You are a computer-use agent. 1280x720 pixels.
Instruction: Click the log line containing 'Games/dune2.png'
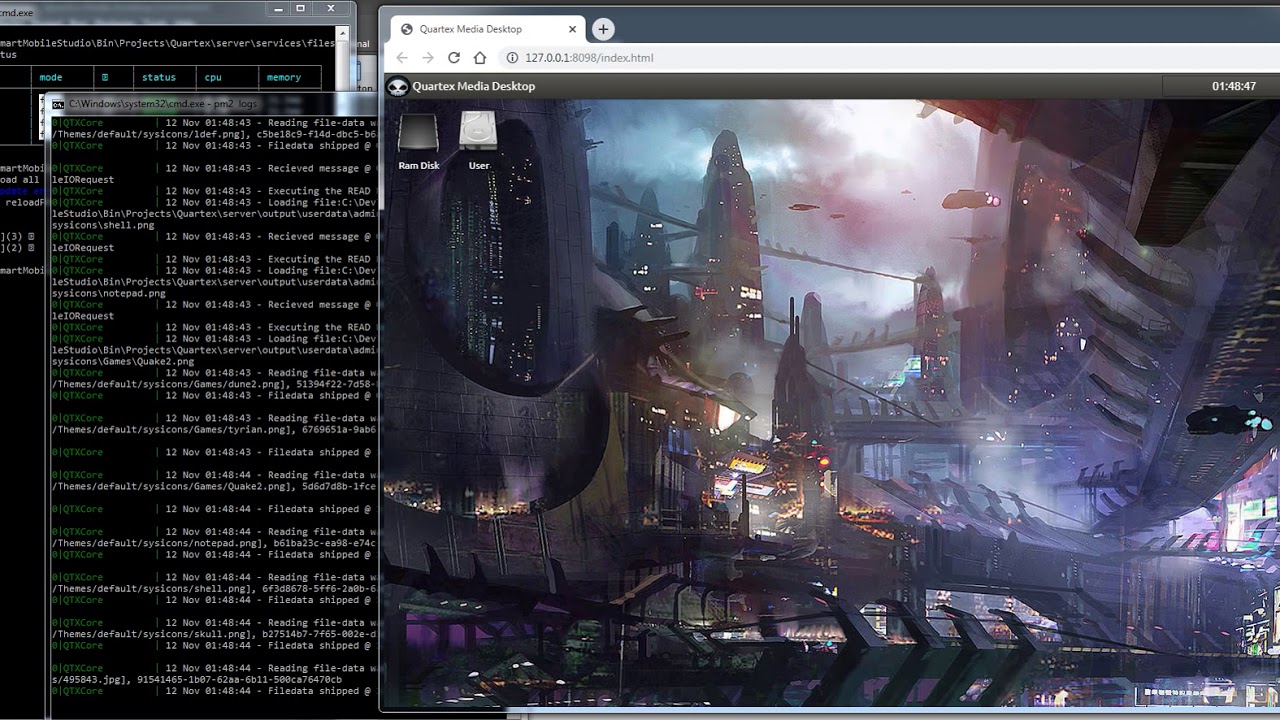click(x=214, y=384)
